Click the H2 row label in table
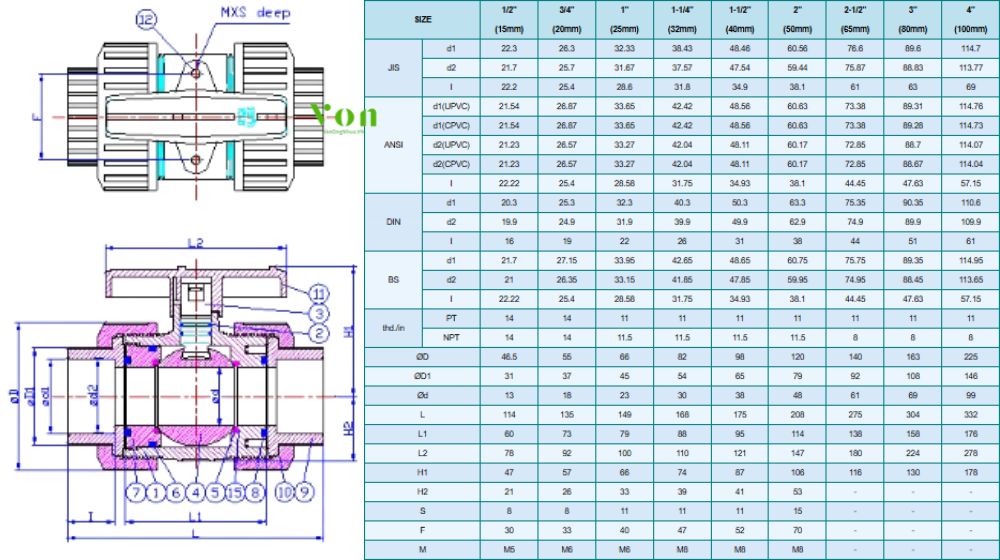Screen dimensions: 1000x560 (x=422, y=492)
